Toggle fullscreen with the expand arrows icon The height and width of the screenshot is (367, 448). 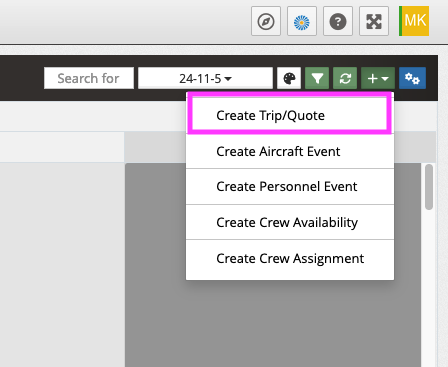point(374,21)
